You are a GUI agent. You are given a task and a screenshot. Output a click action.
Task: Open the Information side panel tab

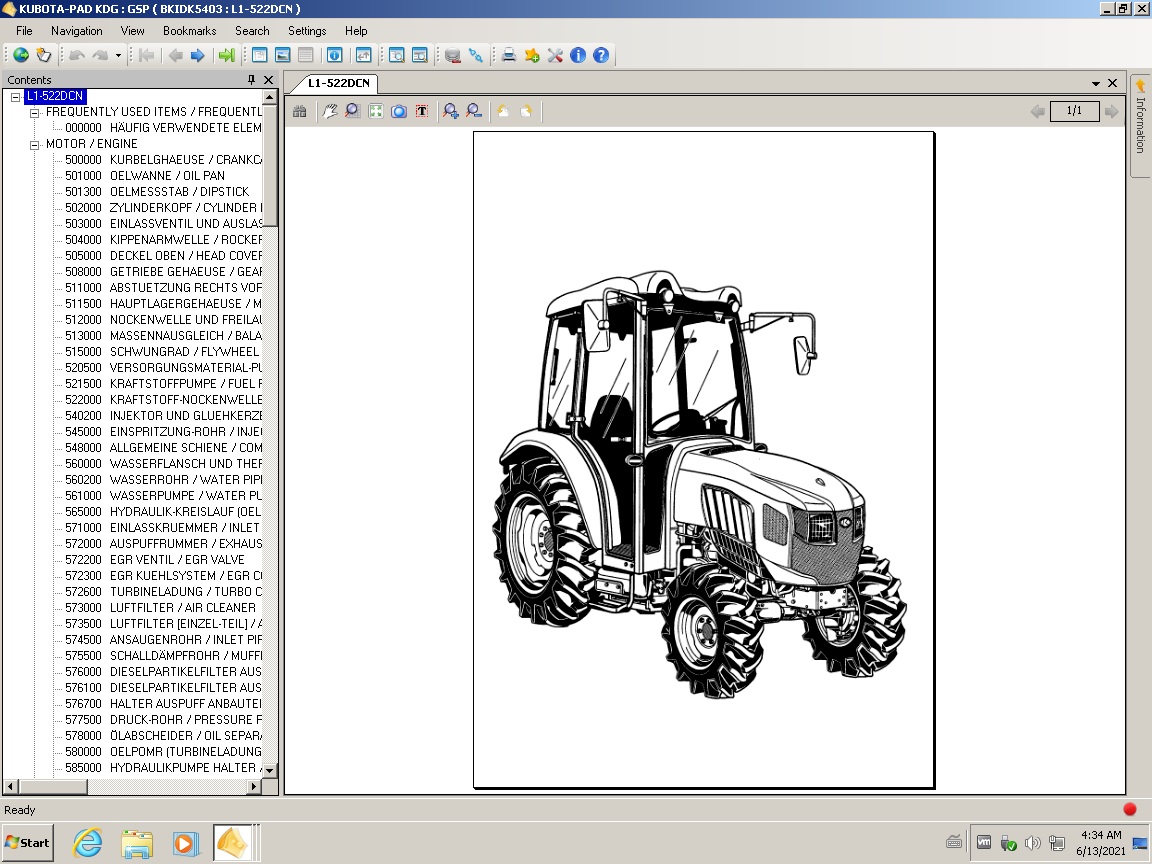click(x=1140, y=125)
